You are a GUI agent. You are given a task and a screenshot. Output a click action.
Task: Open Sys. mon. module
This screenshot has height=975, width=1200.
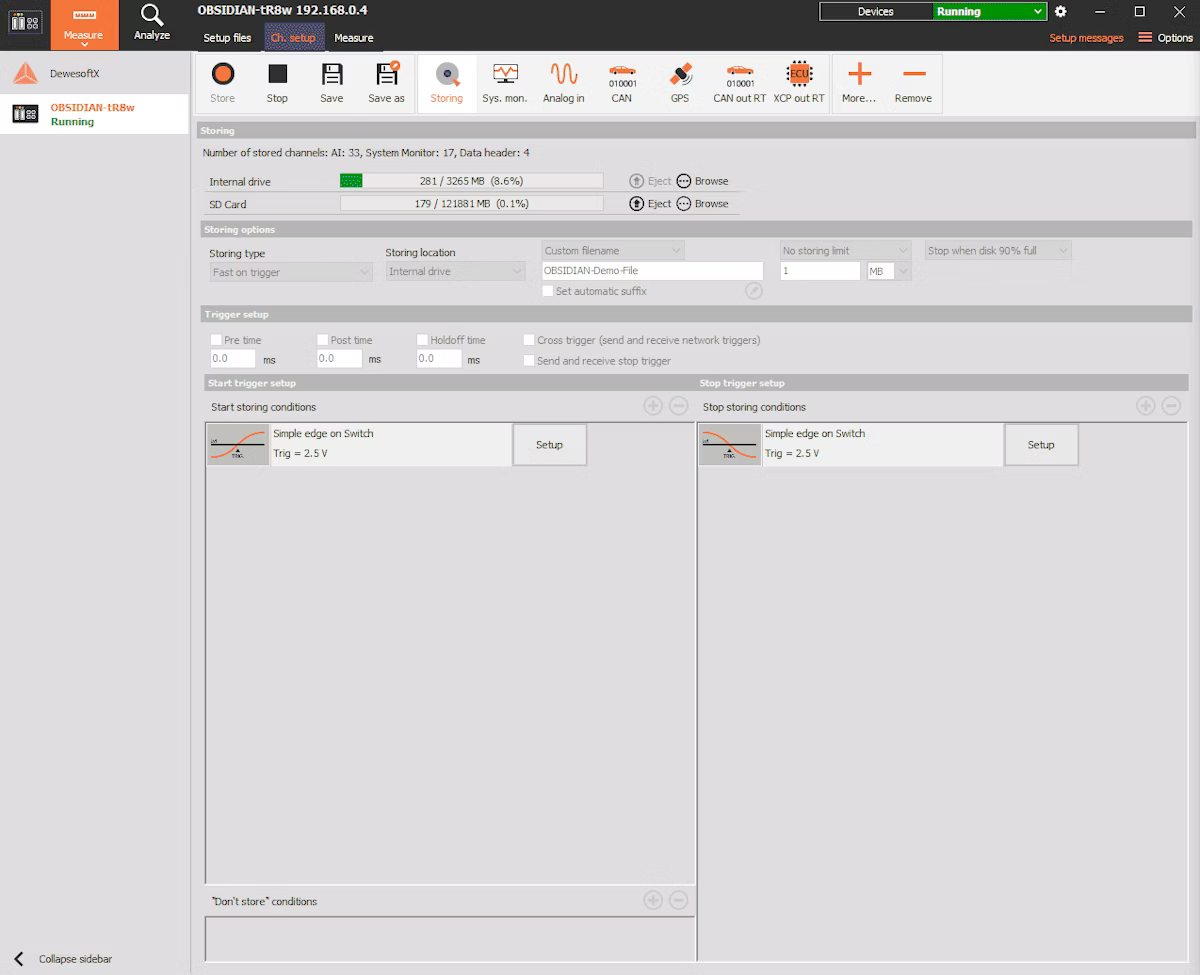(x=505, y=83)
